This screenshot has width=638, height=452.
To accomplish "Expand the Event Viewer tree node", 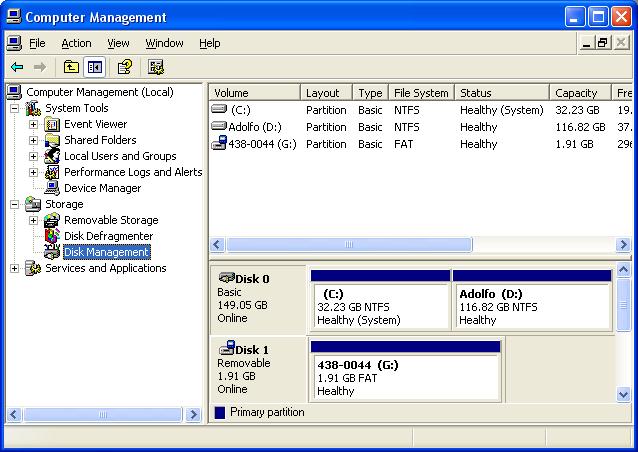I will 33,124.
